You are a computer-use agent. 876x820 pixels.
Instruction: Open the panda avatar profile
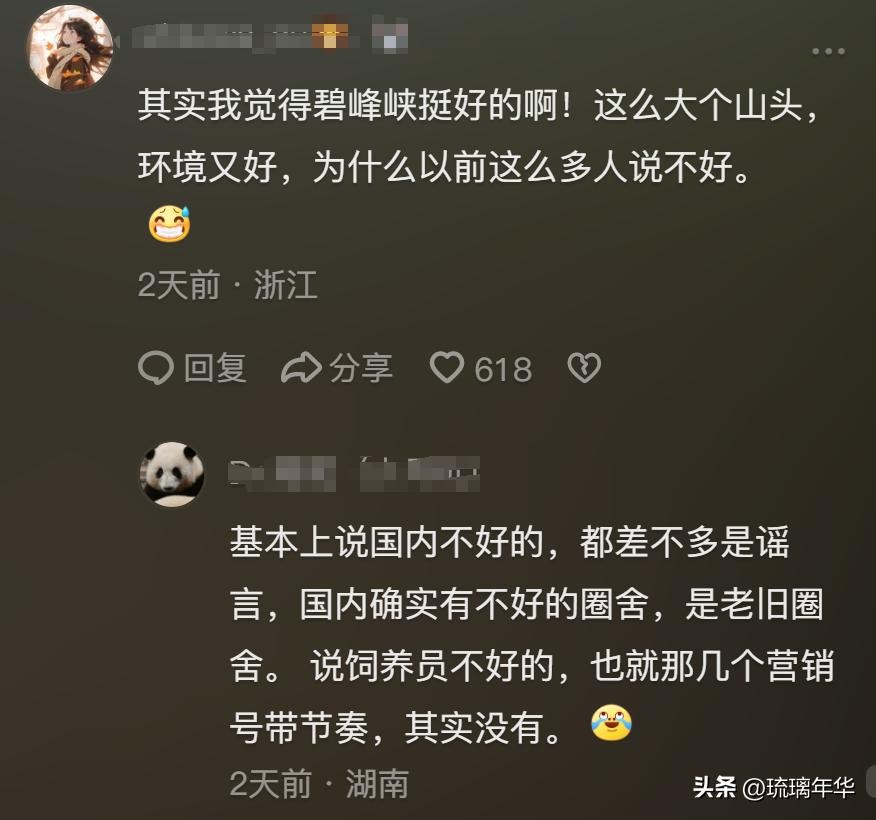coord(172,474)
